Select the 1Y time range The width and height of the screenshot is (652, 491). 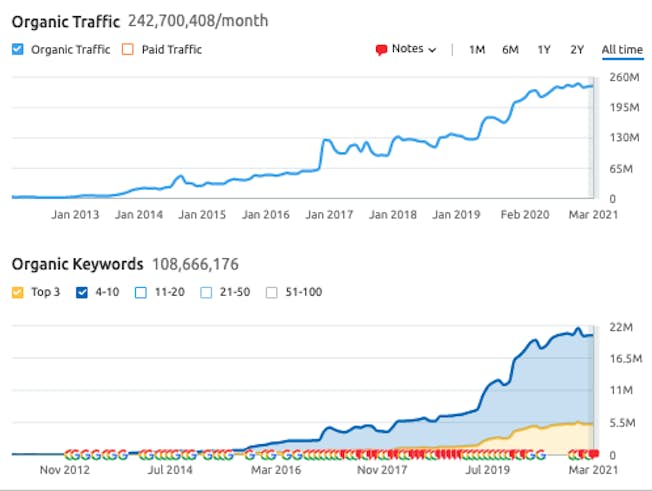[x=544, y=49]
